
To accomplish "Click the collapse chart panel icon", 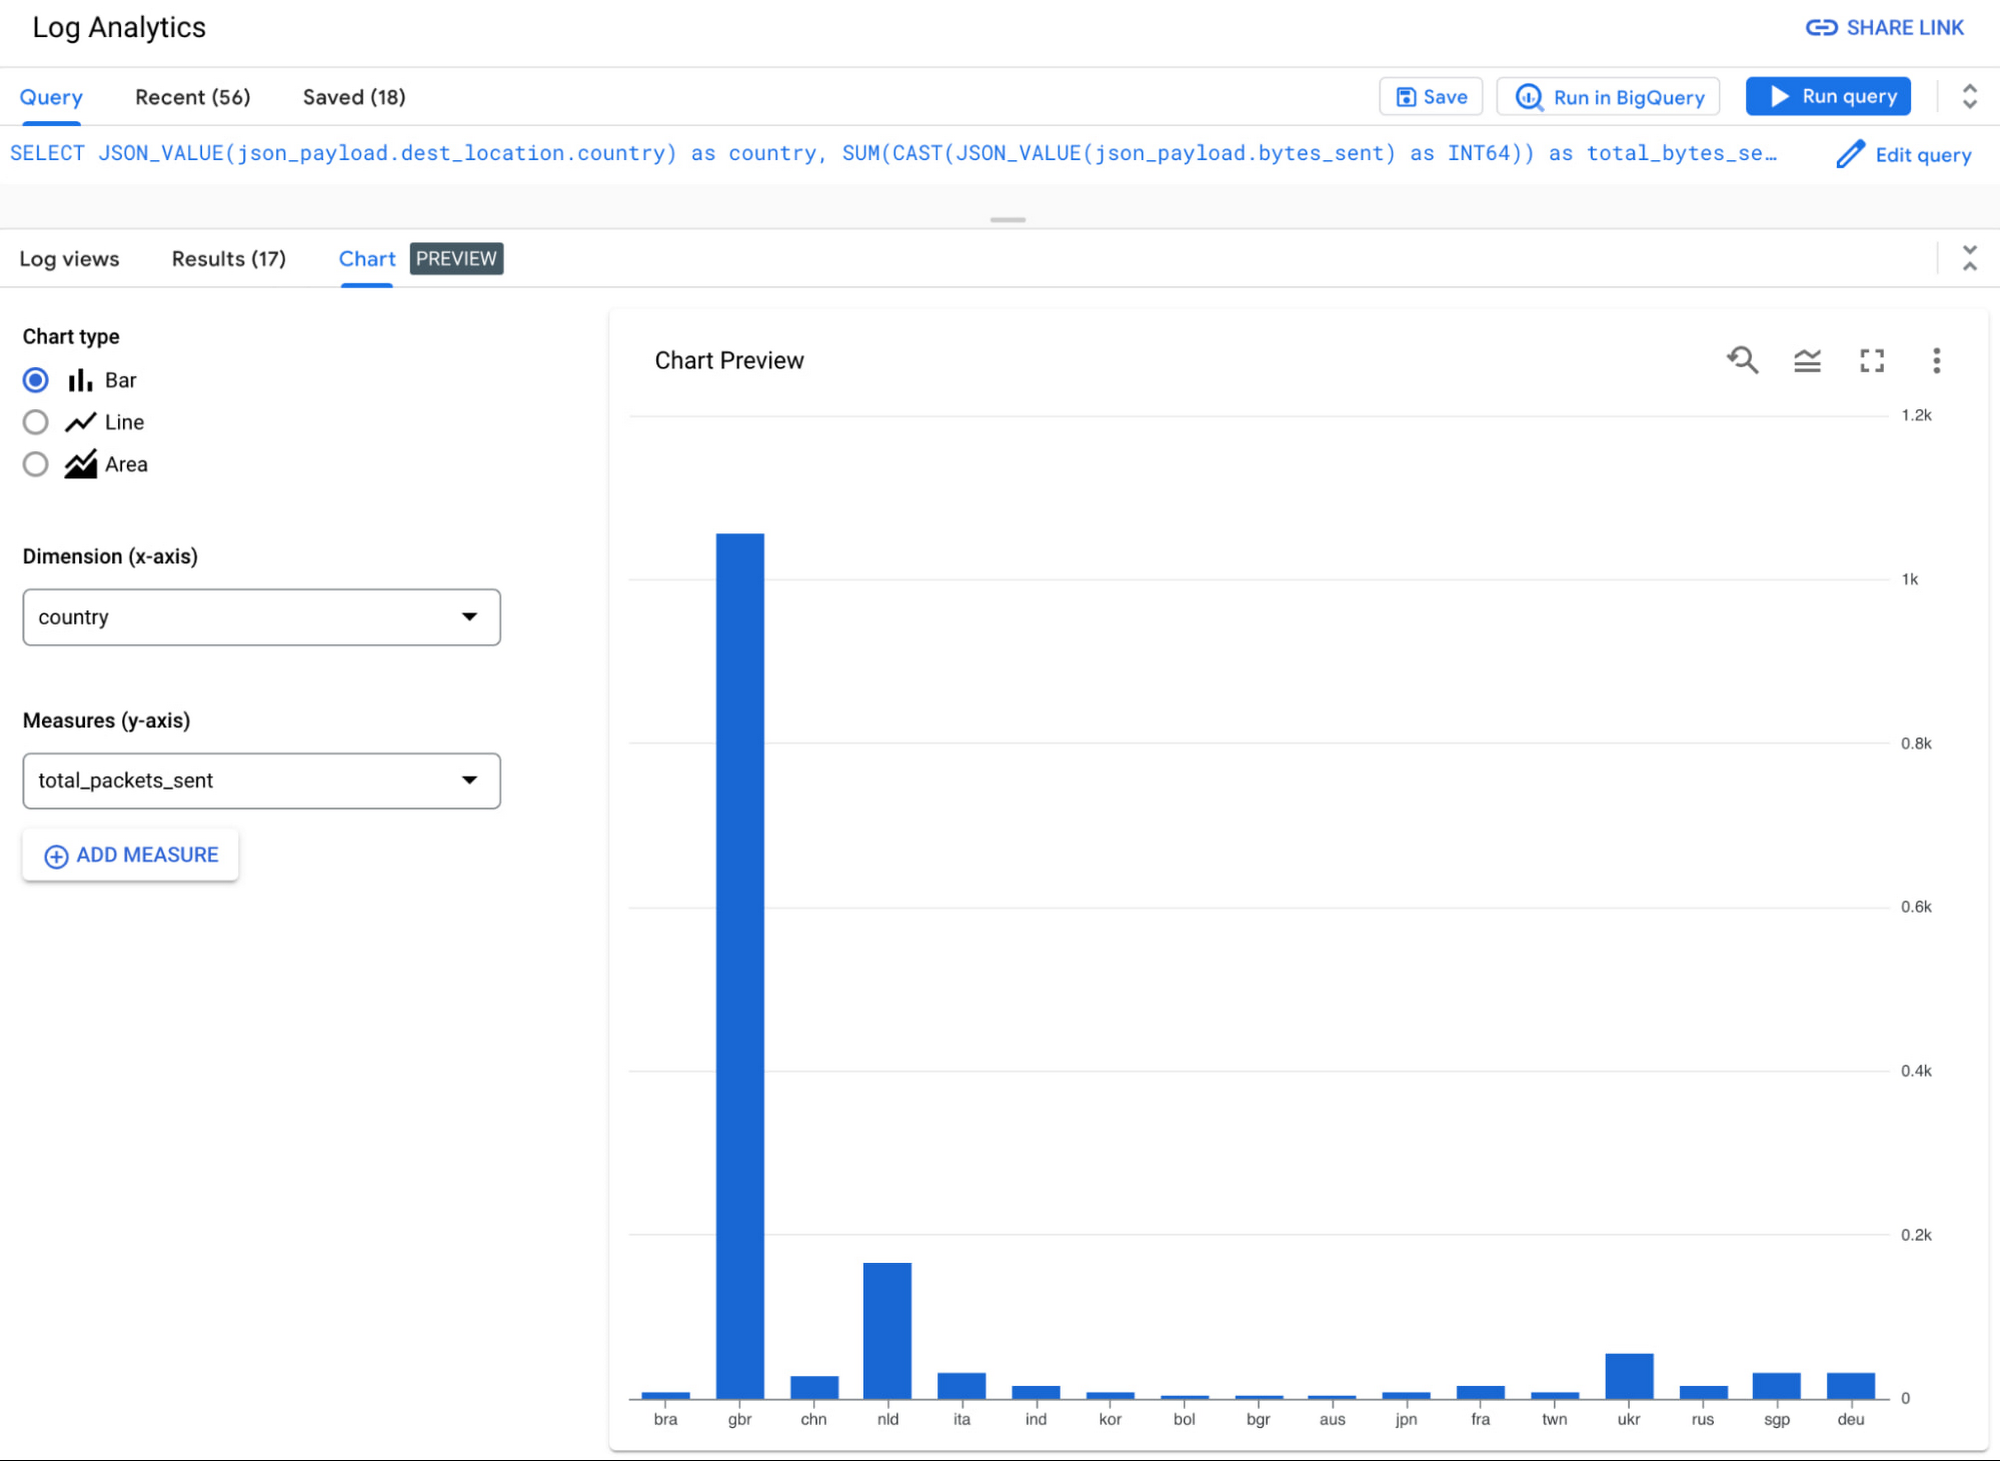I will [1969, 256].
